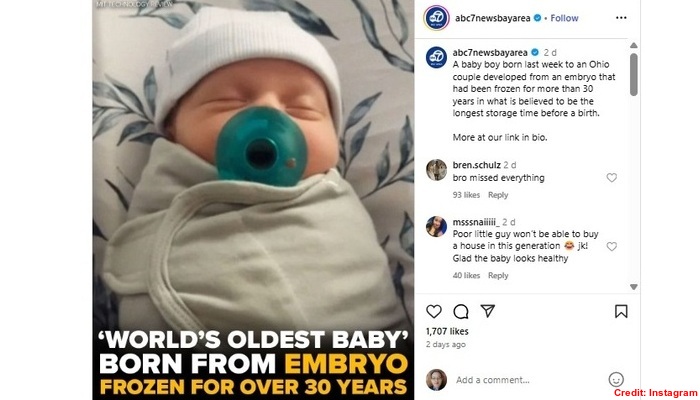
Task: Open emoji picker smiley icon
Action: (616, 379)
